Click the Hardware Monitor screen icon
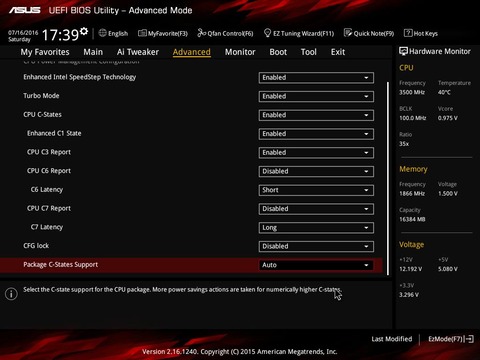Image resolution: width=480 pixels, height=360 pixels. (403, 51)
